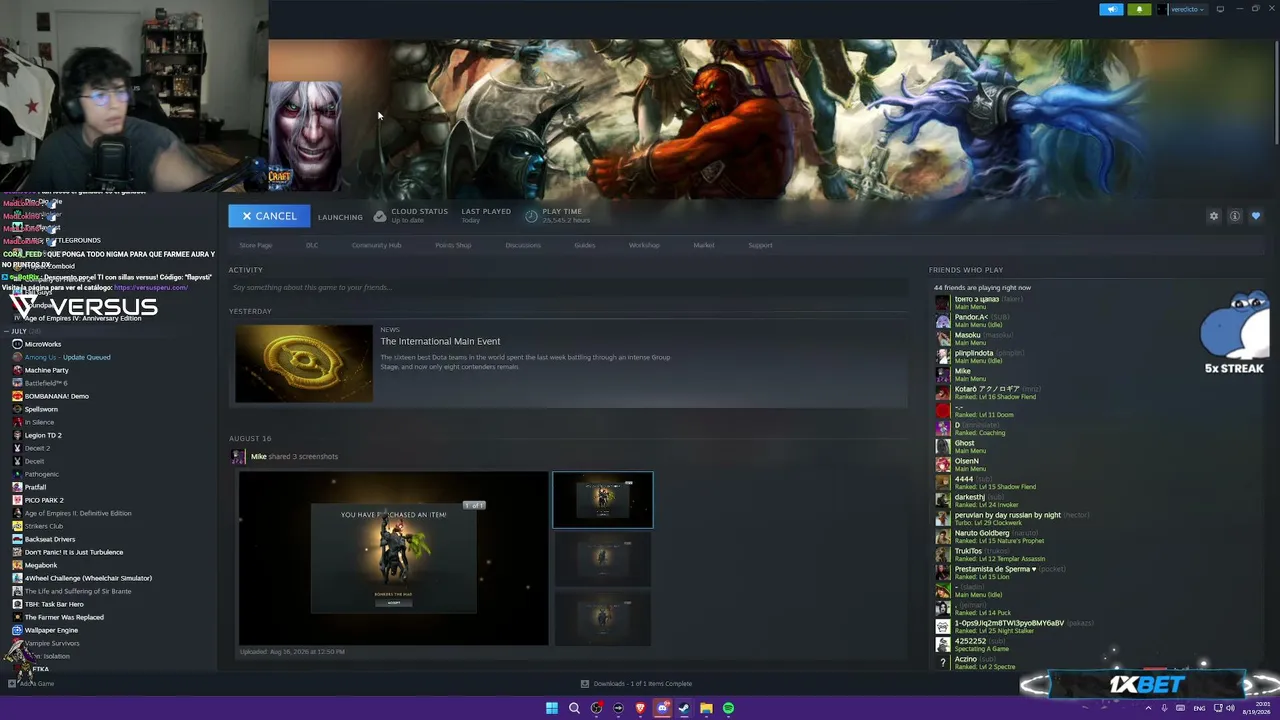Screen dimensions: 1280x720
Task: Select MicroWorks in the library
Action: coord(43,344)
